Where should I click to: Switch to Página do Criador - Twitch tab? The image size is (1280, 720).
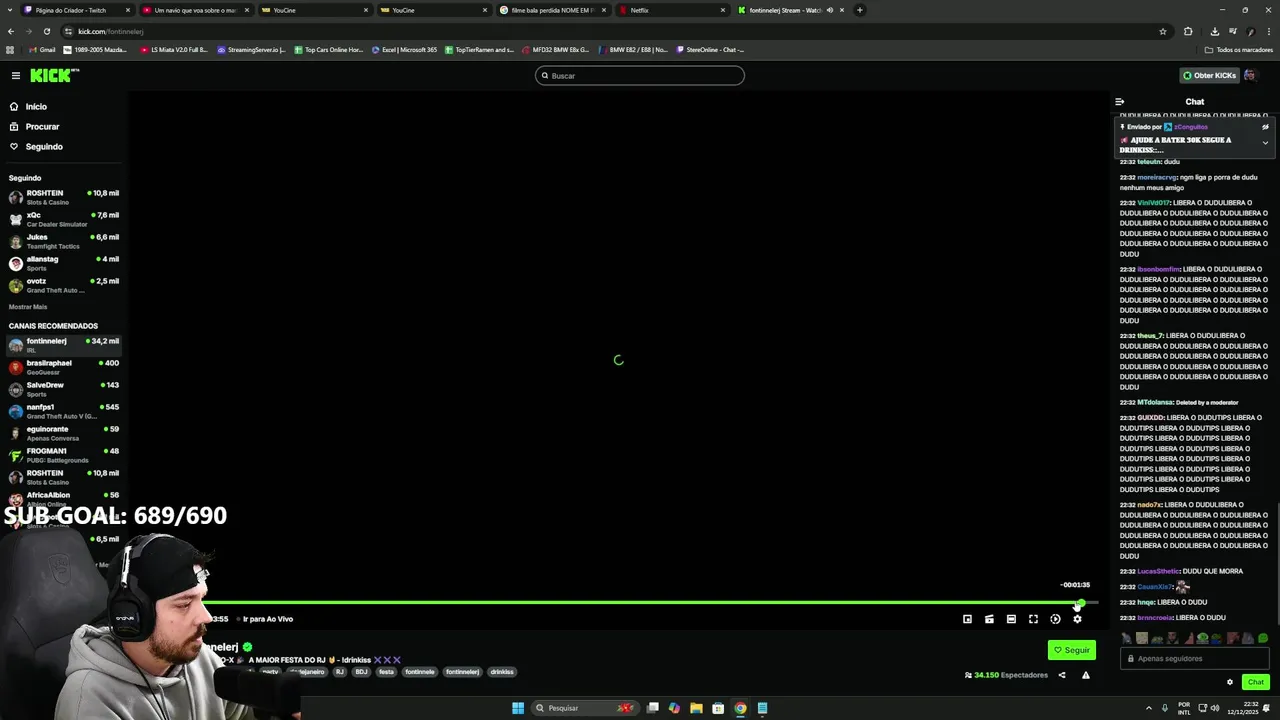pyautogui.click(x=75, y=10)
